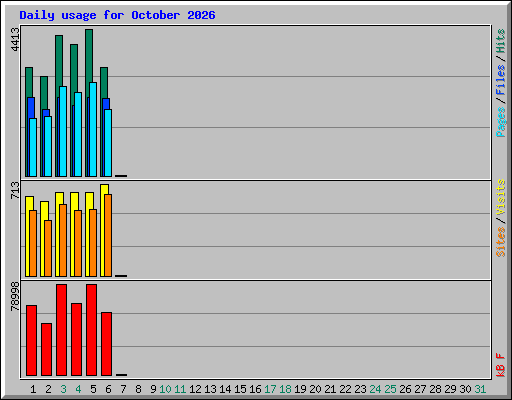Click day 8 on the x-axis
Screen dimensions: 512x400
point(138,389)
